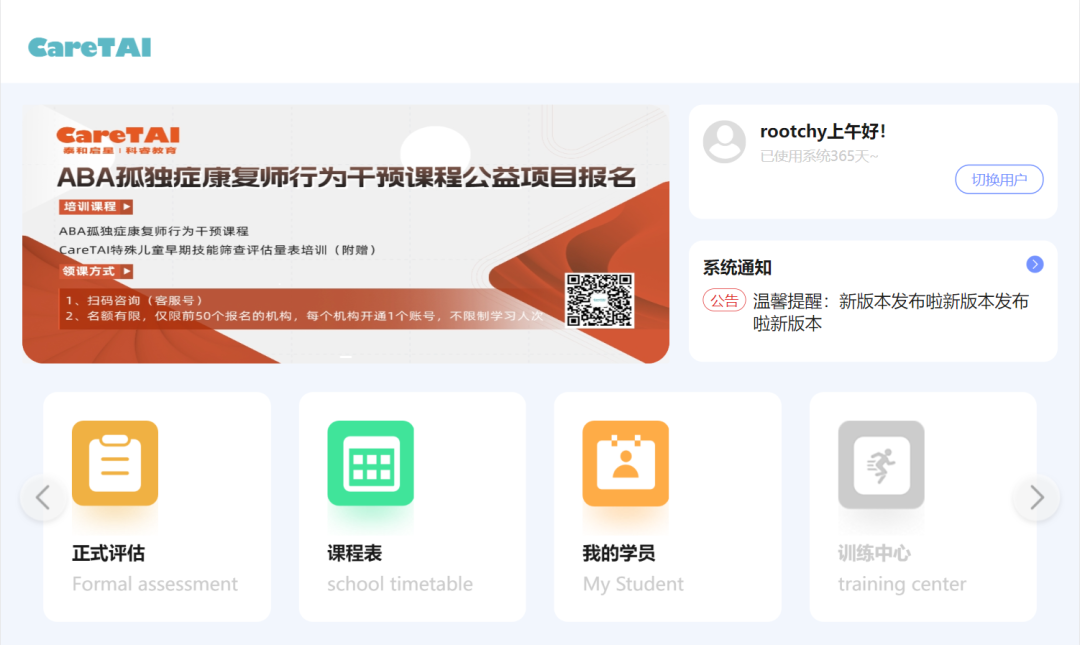Screen dimensions: 1080x645
Task: Click the school timetable subtitle
Action: pyautogui.click(x=400, y=584)
